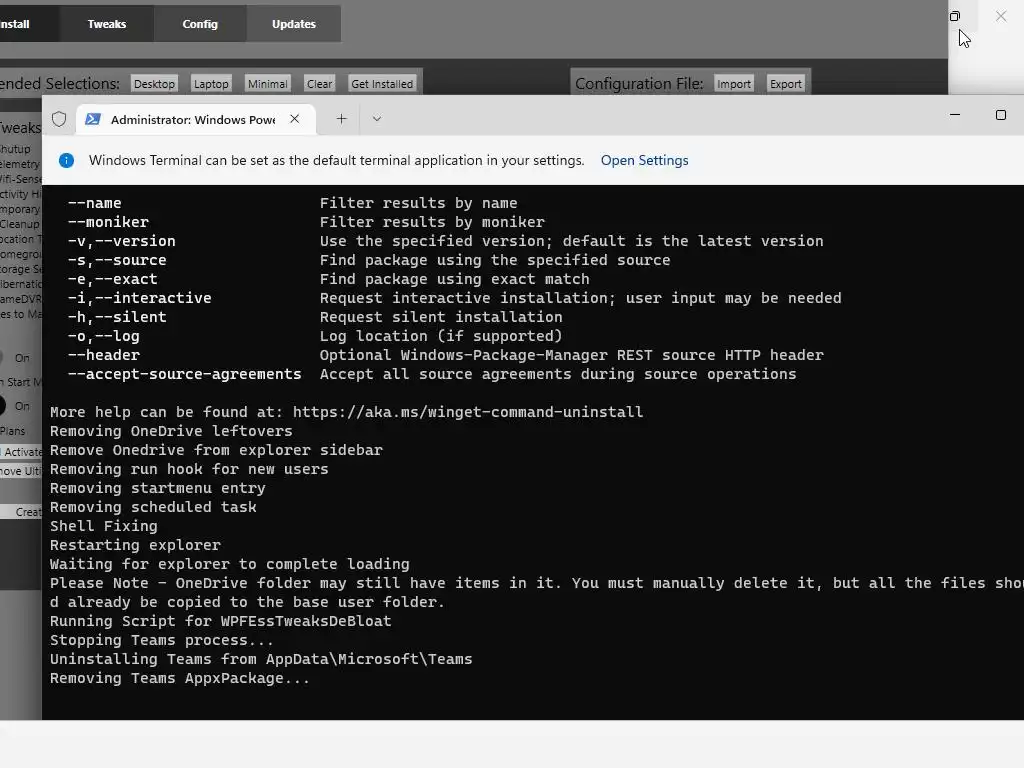Click the '--moniker' option in the terminal
This screenshot has height=768, width=1024.
coord(108,222)
